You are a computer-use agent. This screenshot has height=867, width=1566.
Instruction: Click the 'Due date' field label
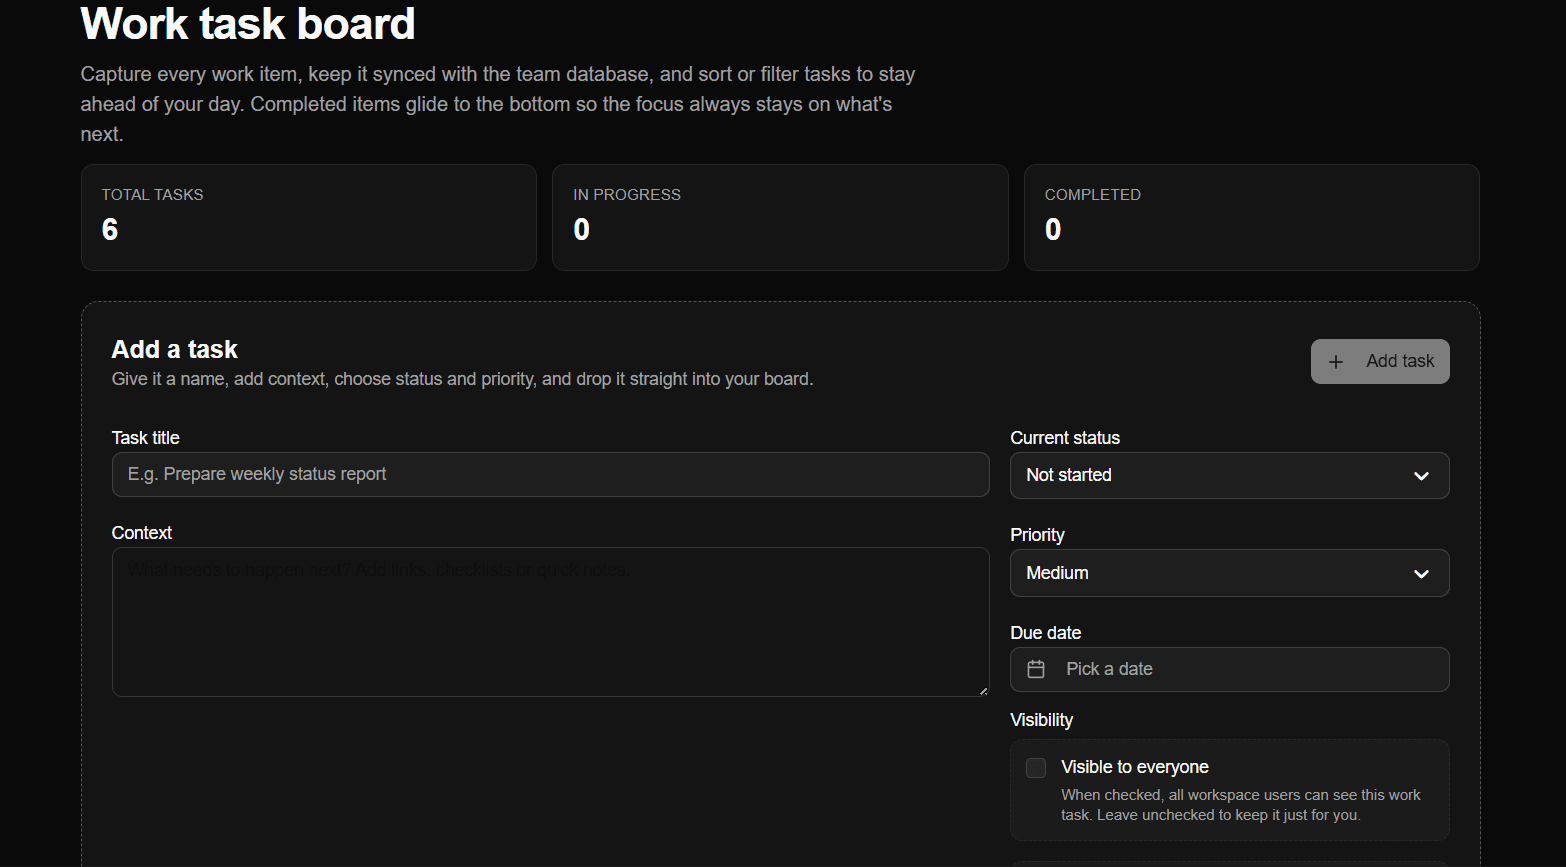click(1045, 633)
